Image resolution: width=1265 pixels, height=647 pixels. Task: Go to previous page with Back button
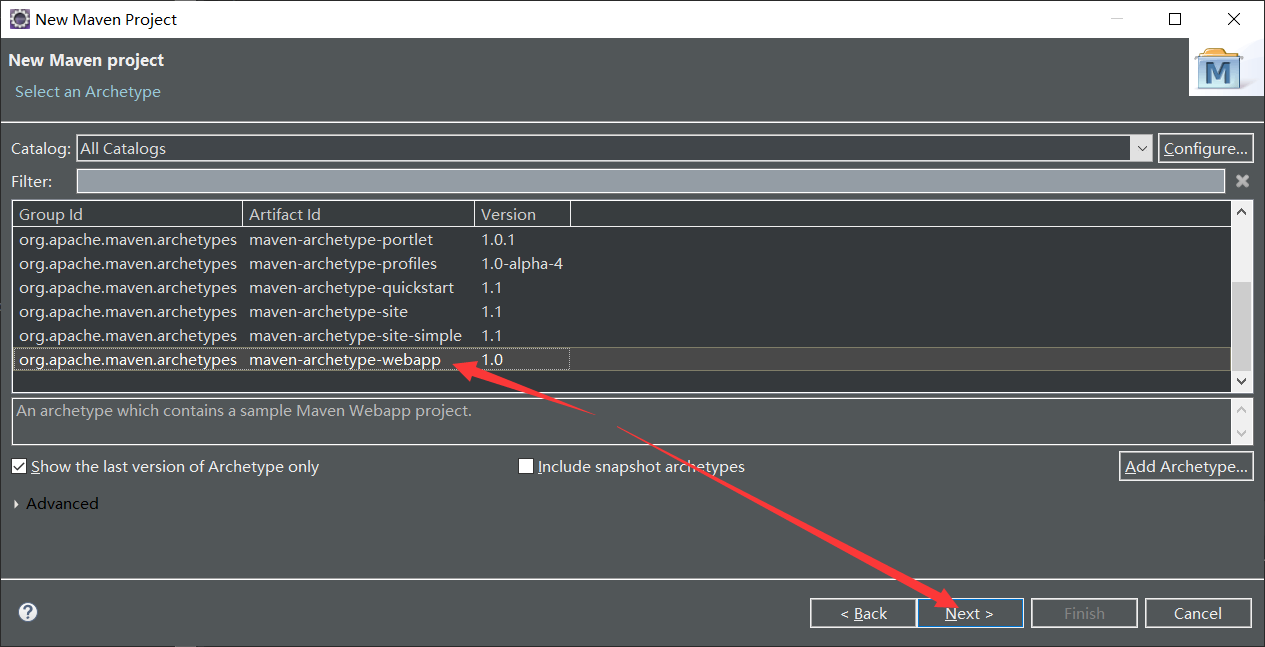[863, 613]
